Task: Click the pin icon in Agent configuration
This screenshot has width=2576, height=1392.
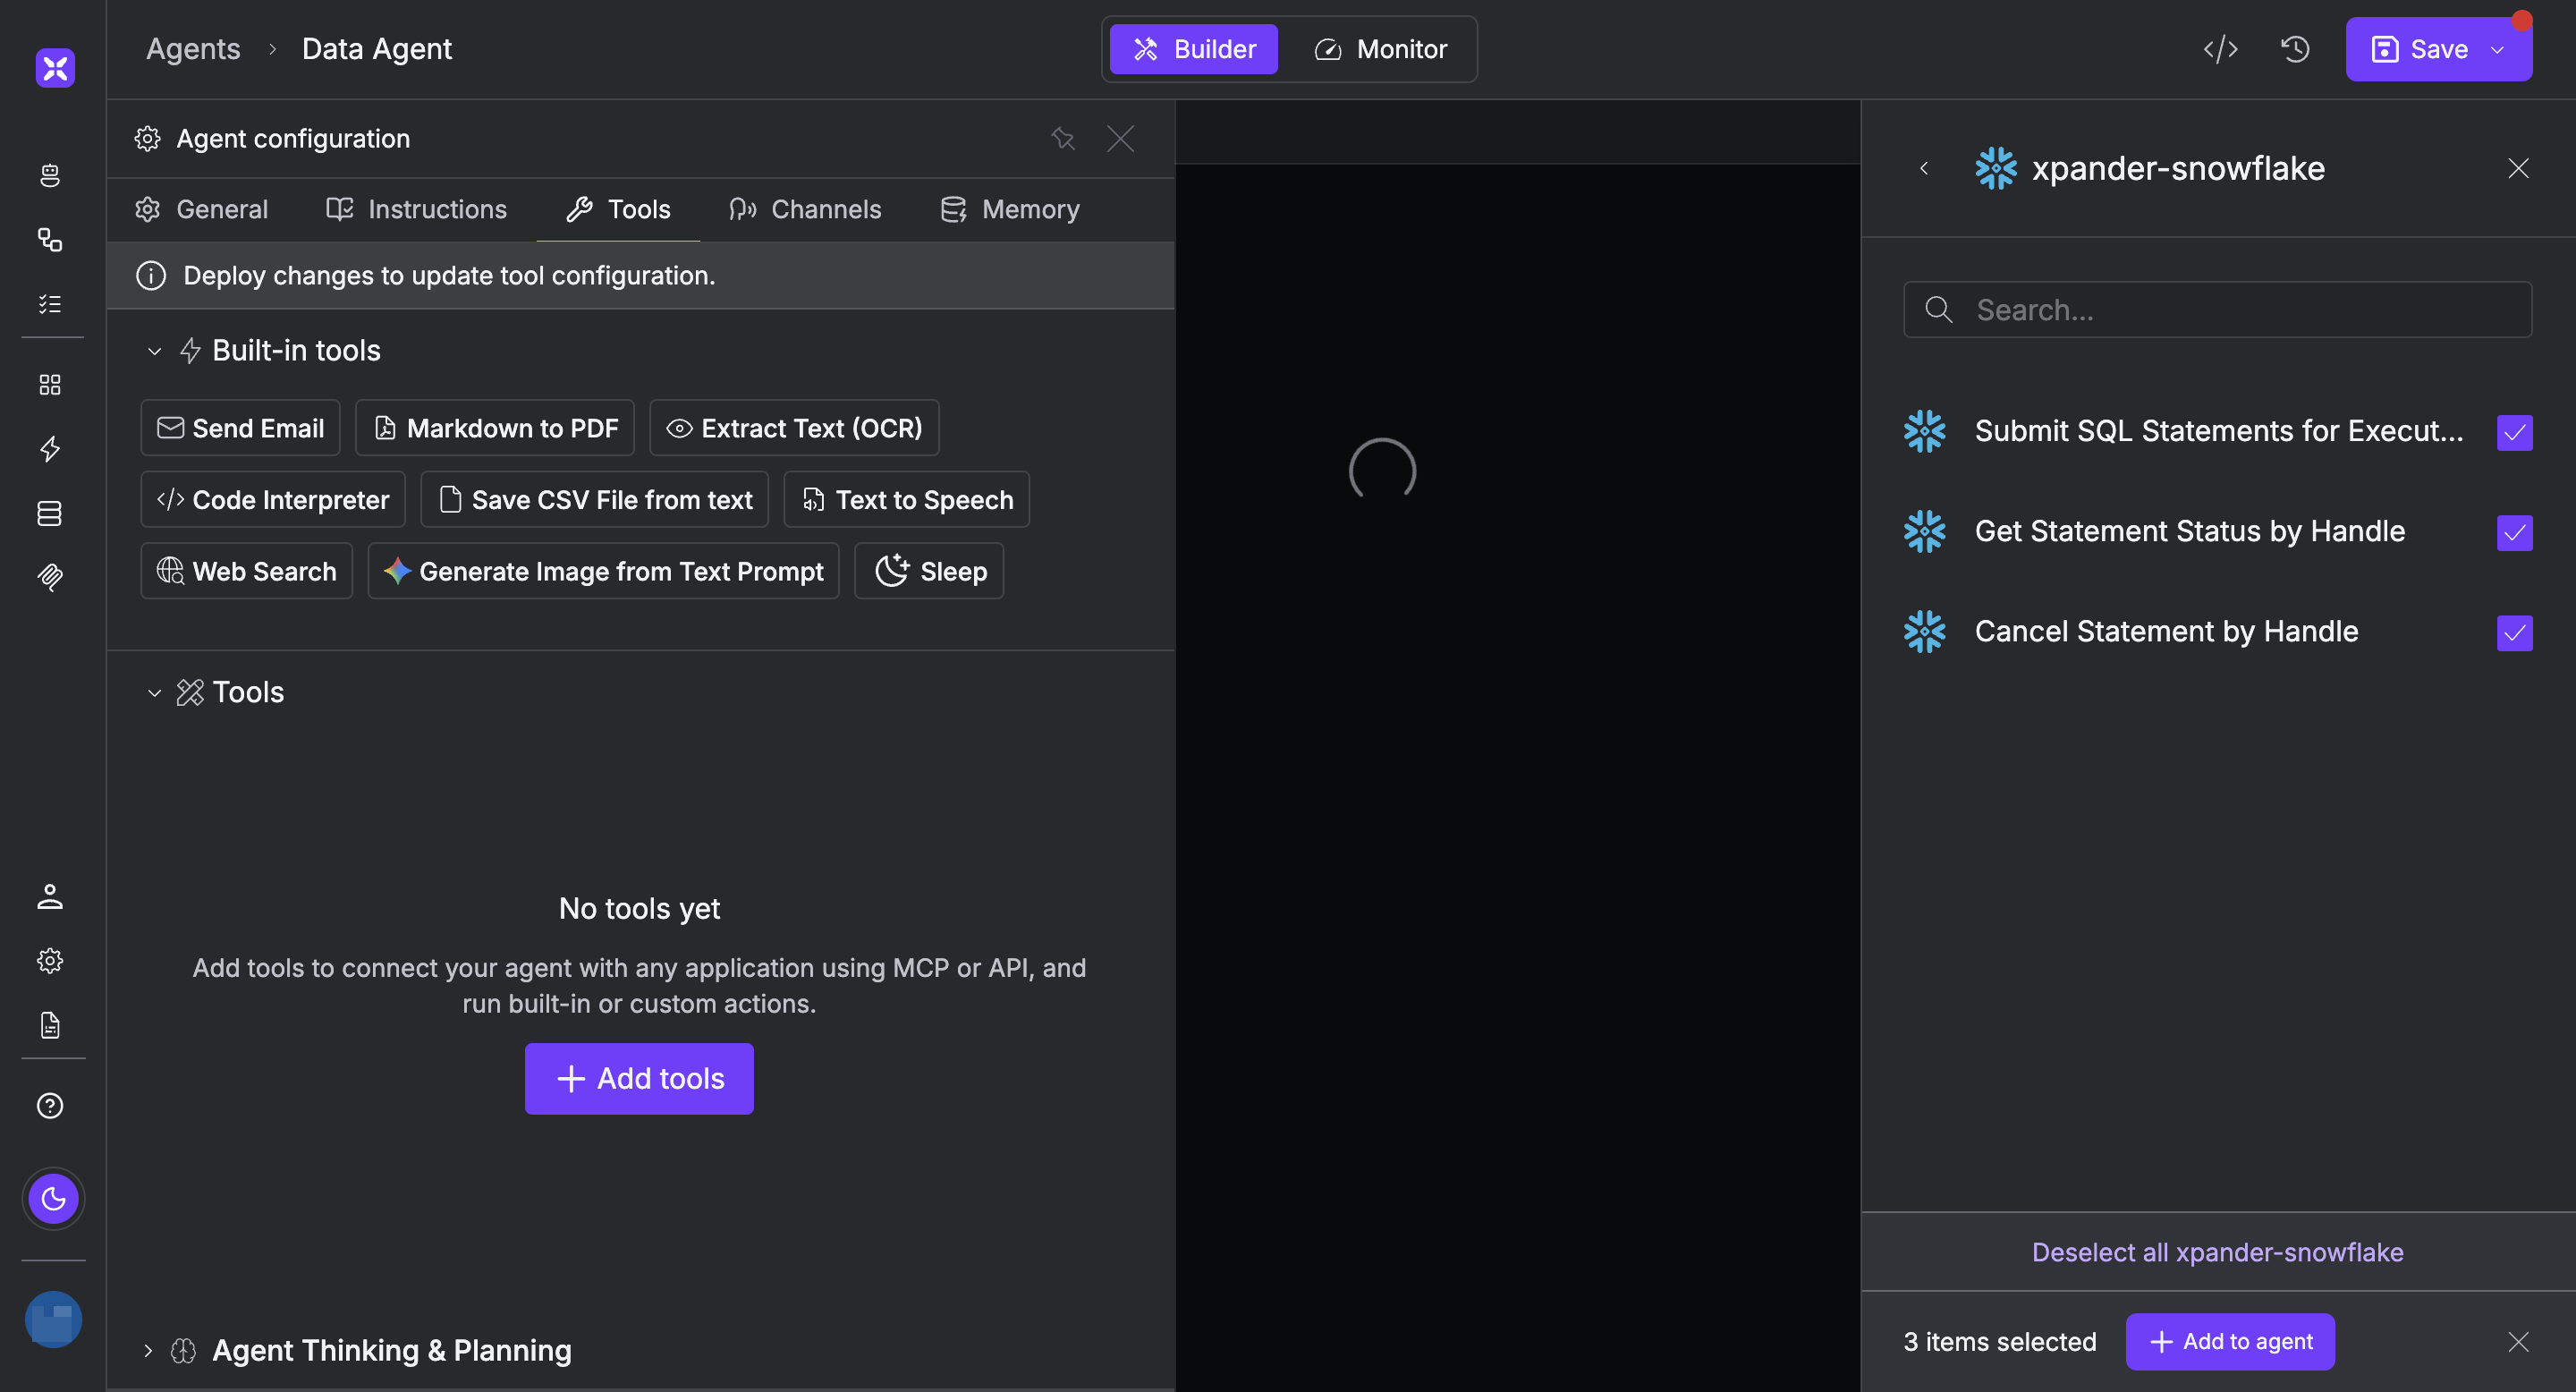Action: click(x=1062, y=138)
